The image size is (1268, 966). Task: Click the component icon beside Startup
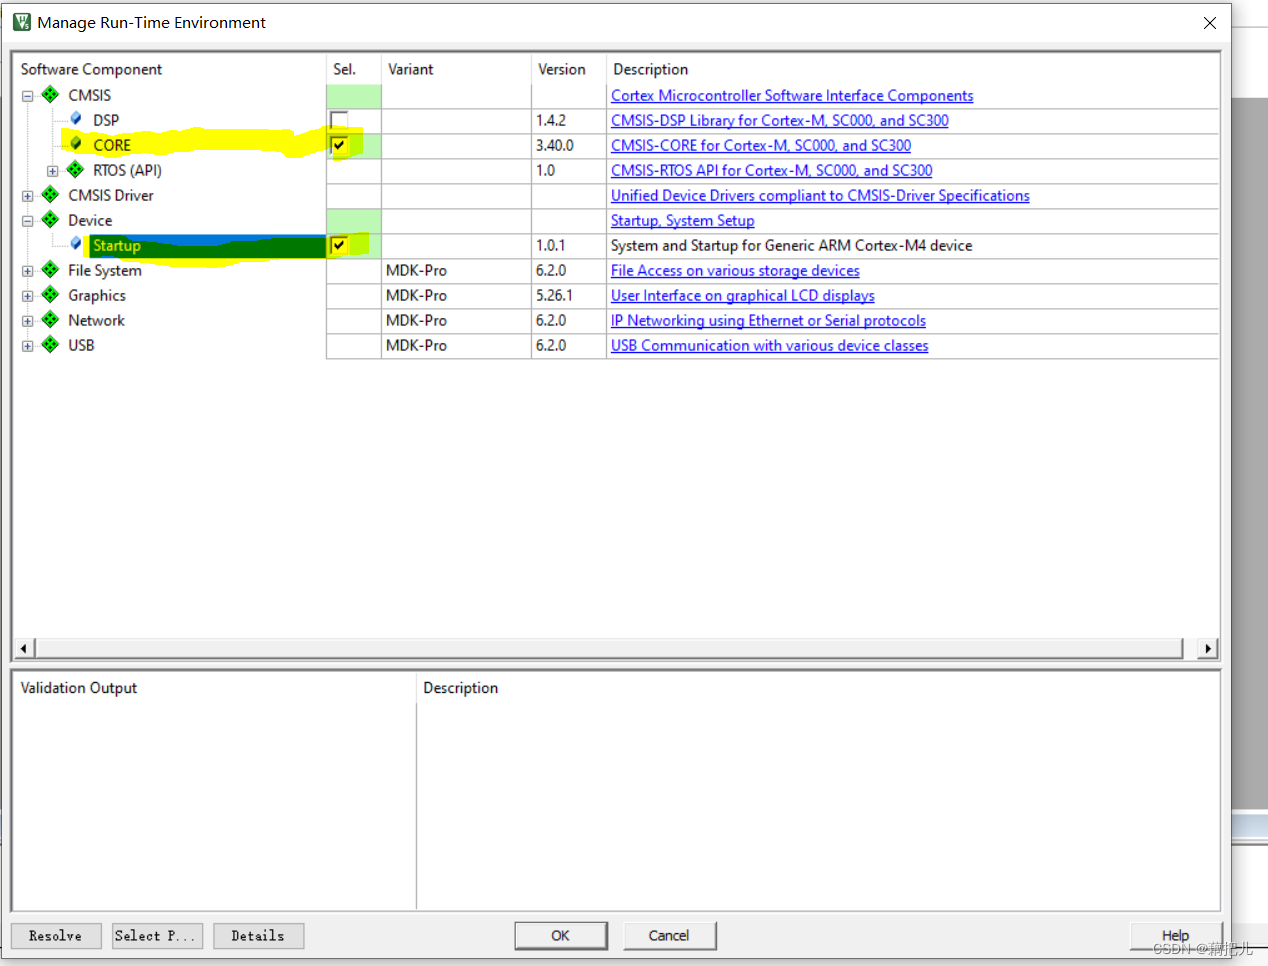click(x=76, y=244)
